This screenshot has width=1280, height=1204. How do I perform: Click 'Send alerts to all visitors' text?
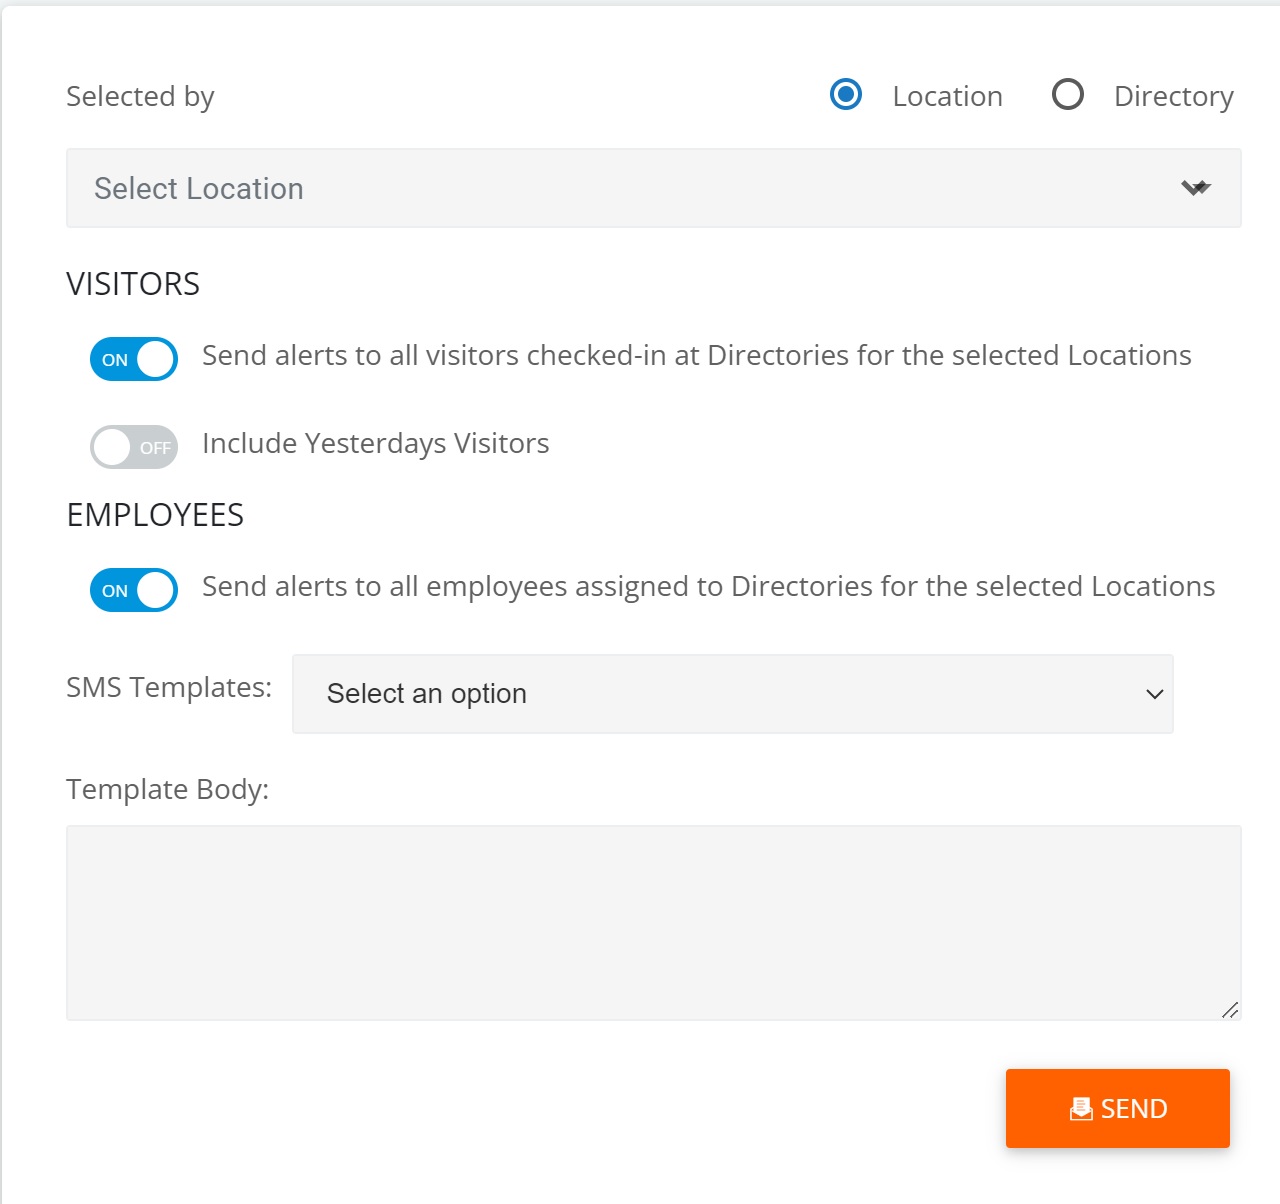point(697,356)
